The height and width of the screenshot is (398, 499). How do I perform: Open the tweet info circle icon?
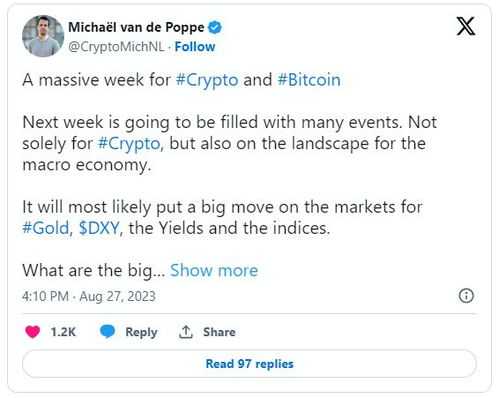pyautogui.click(x=466, y=296)
